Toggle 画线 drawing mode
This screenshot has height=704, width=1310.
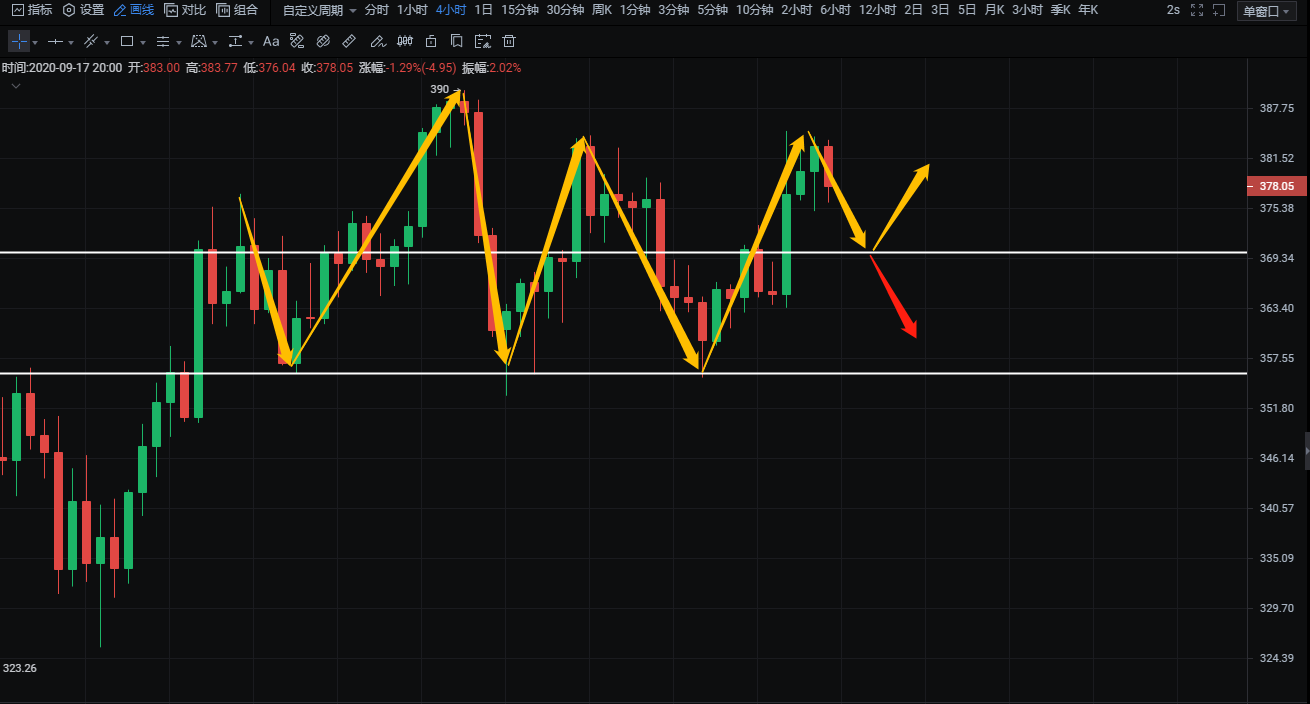coord(133,10)
